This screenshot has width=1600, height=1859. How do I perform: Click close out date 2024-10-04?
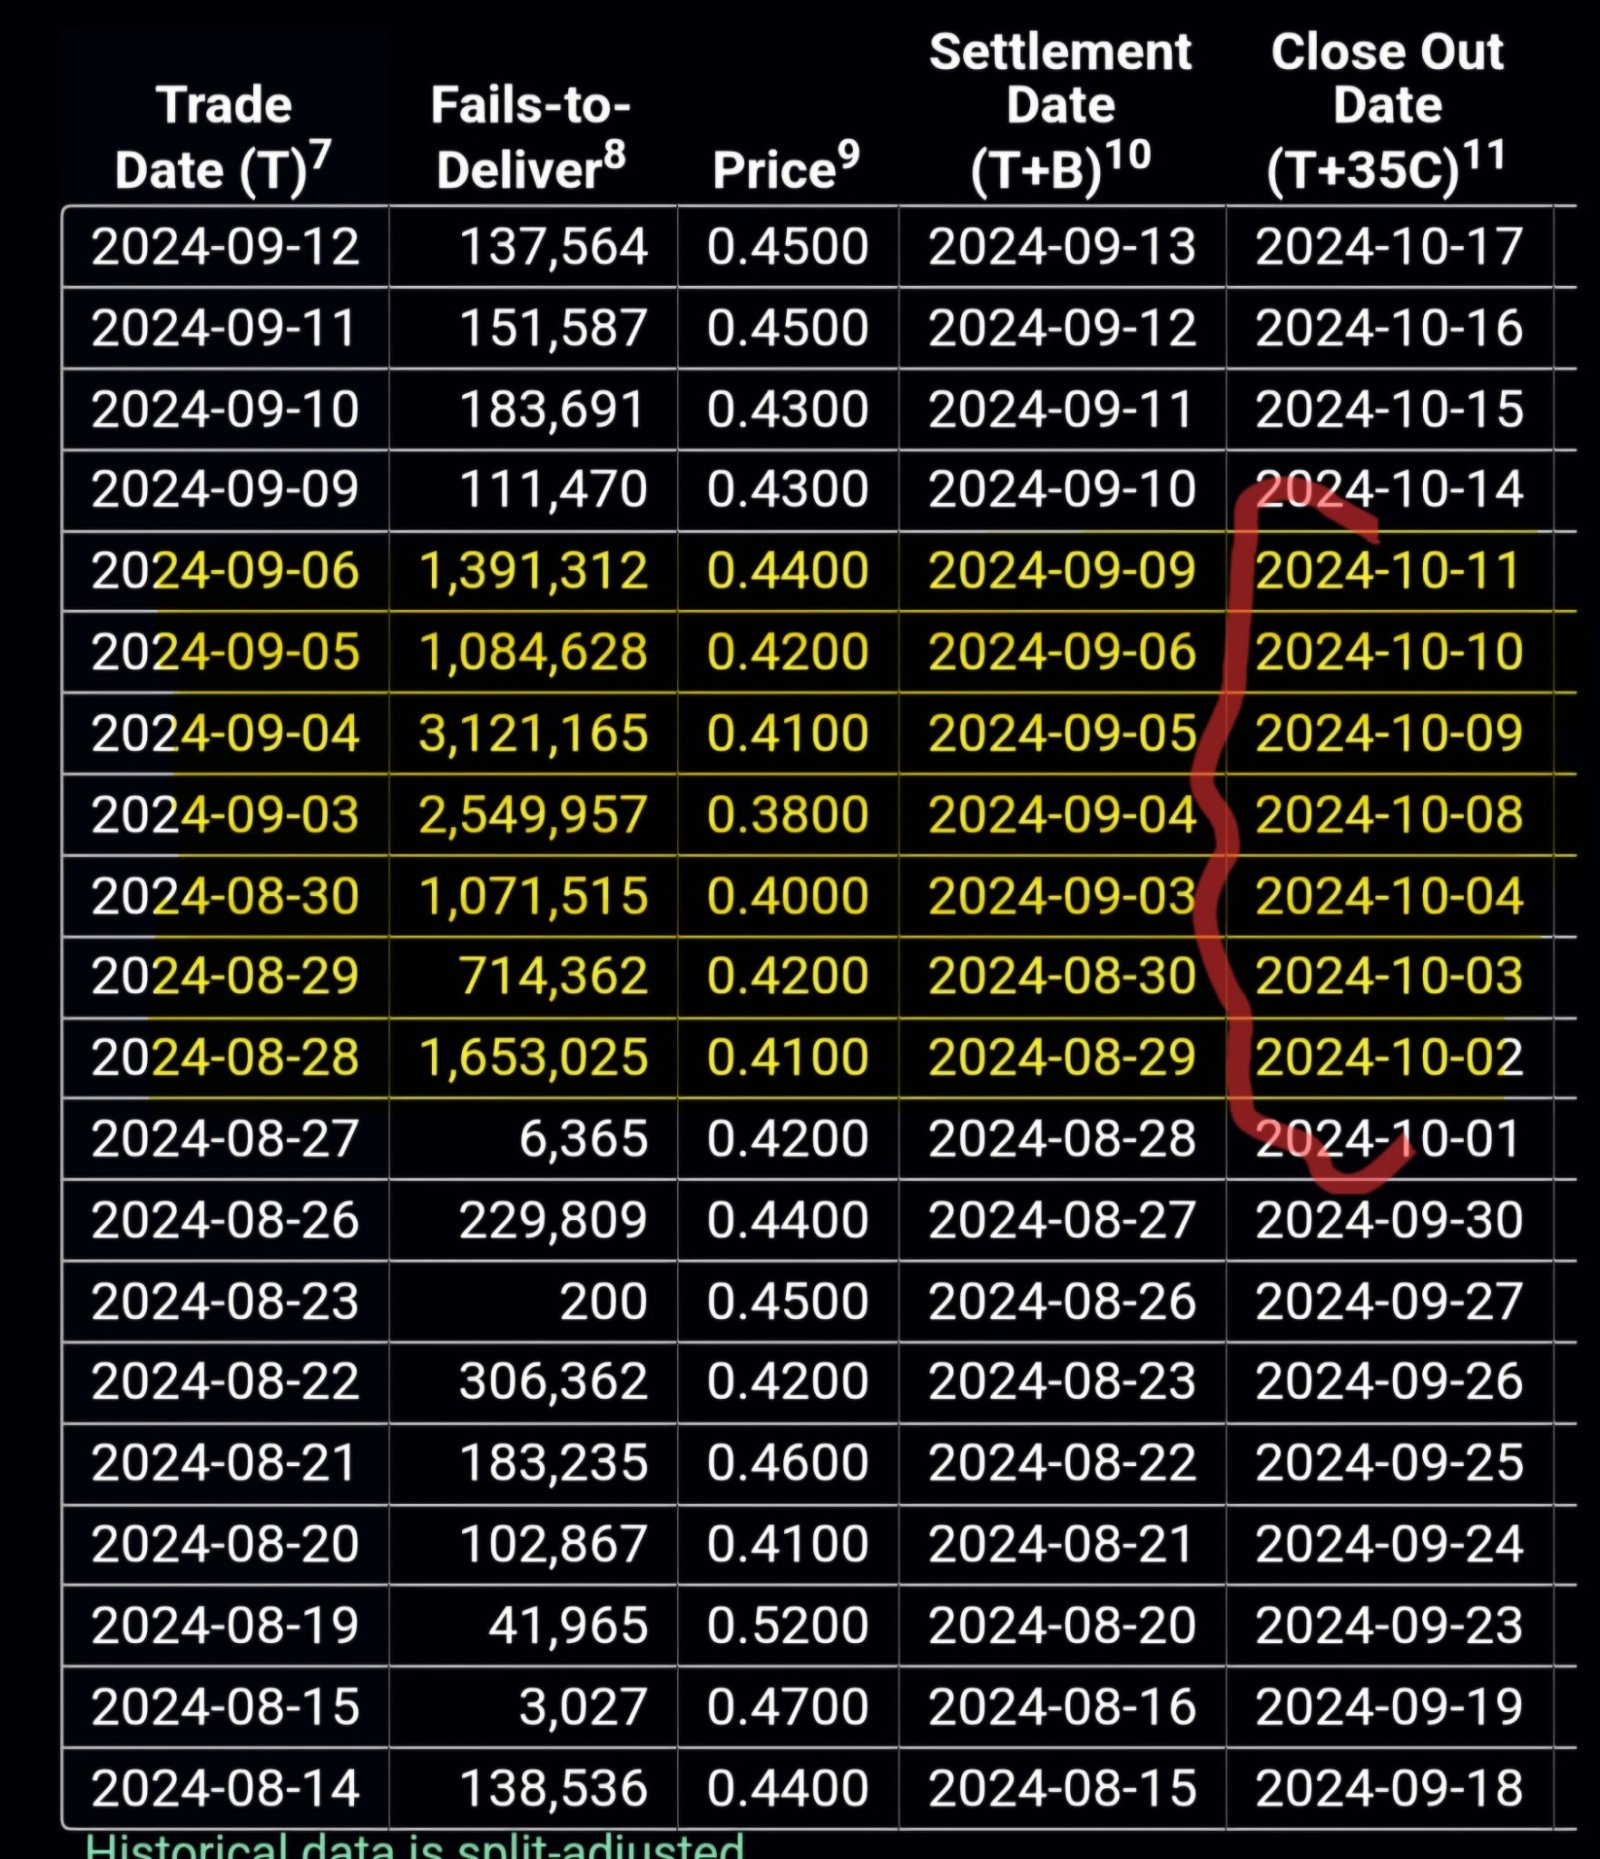pos(1389,895)
